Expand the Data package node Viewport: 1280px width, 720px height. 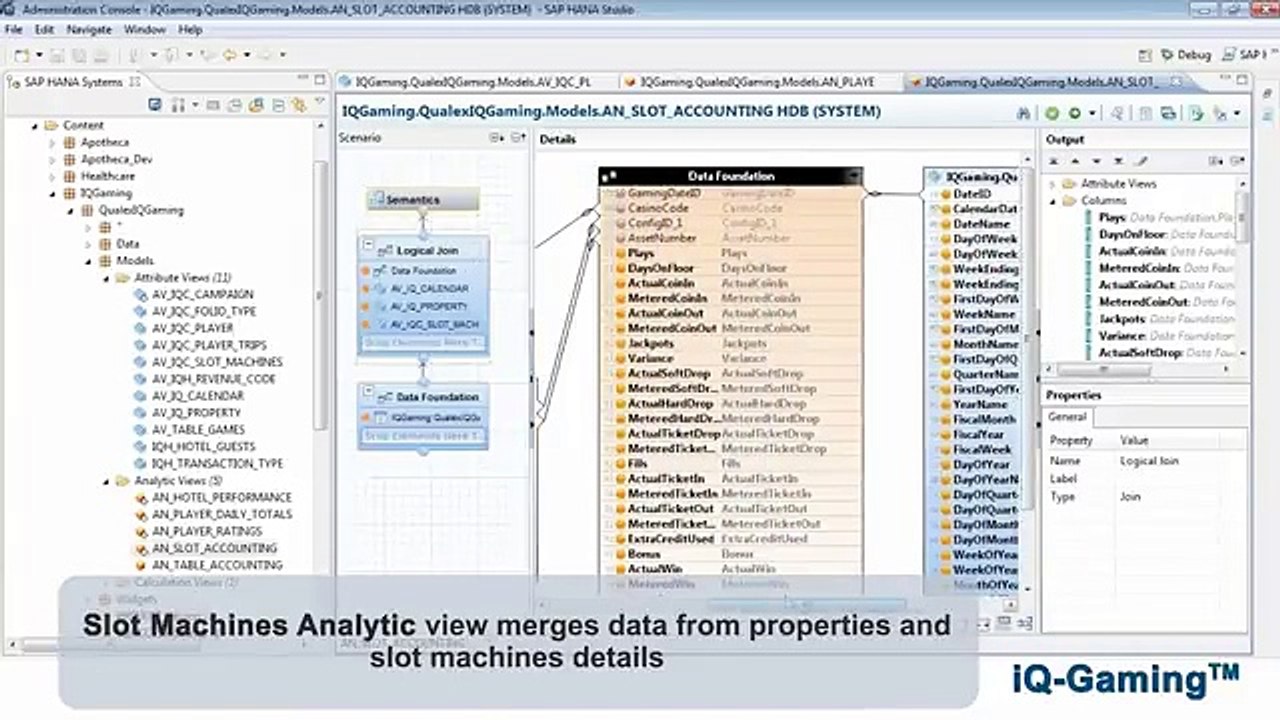[x=87, y=244]
